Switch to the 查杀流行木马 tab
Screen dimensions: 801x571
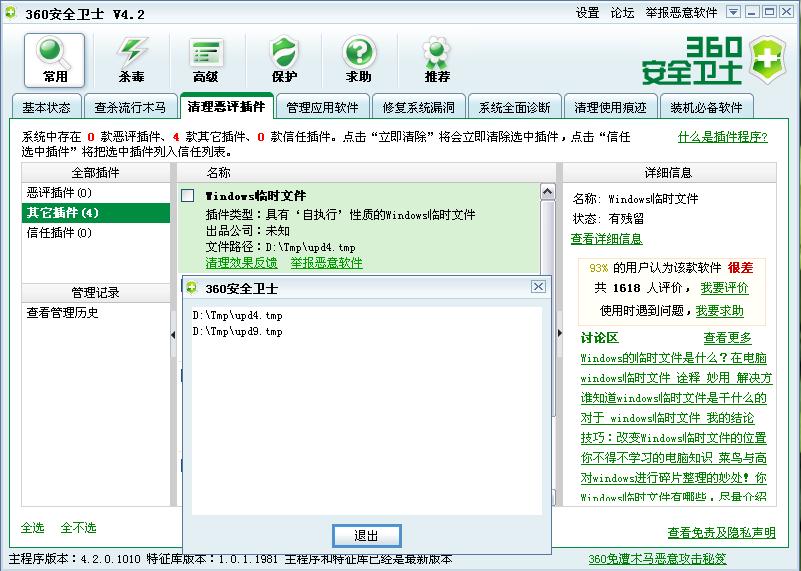coord(130,107)
